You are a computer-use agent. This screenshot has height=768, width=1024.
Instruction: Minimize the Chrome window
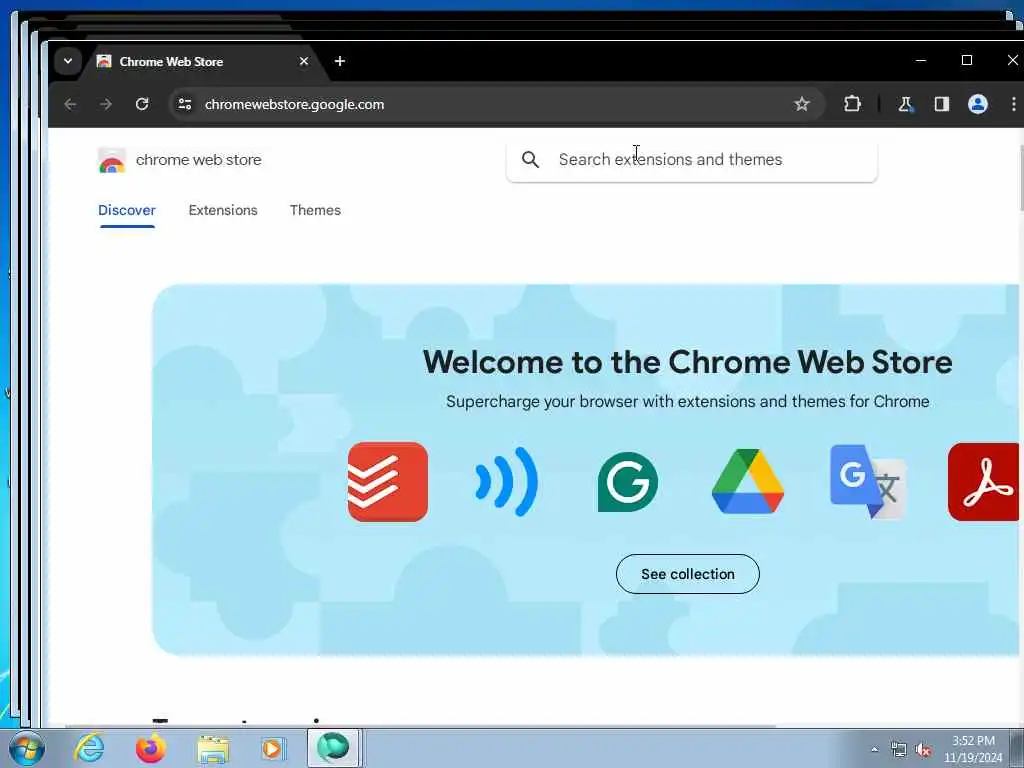tap(921, 60)
